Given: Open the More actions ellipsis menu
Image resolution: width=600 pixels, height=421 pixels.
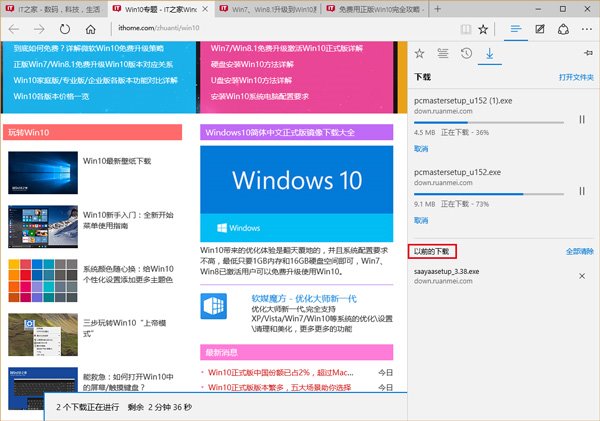Looking at the screenshot, I should coord(586,30).
